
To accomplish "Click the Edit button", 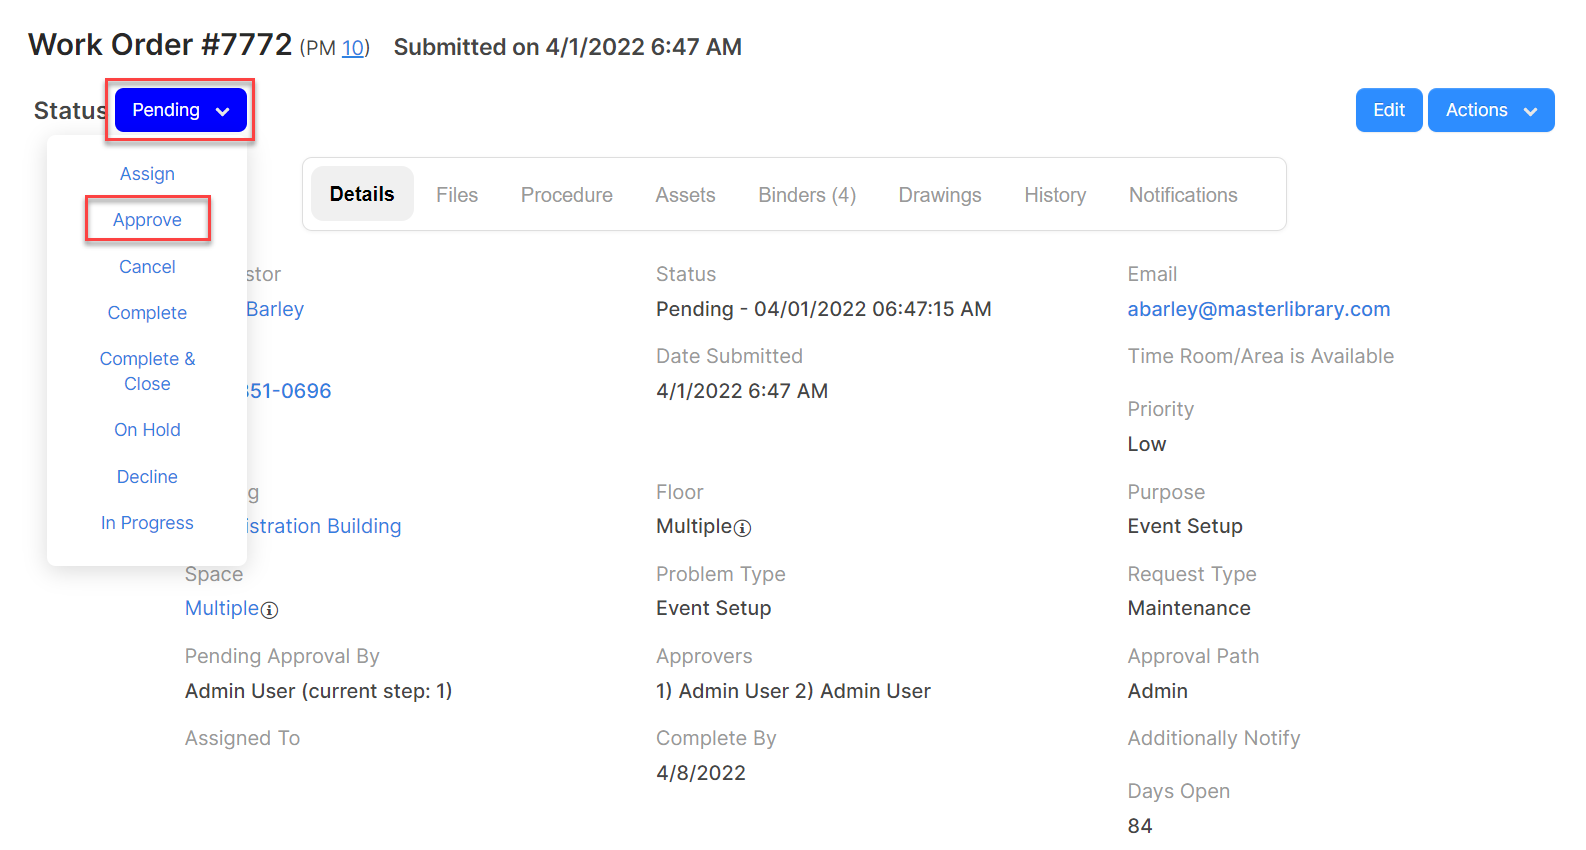I will click(x=1389, y=110).
